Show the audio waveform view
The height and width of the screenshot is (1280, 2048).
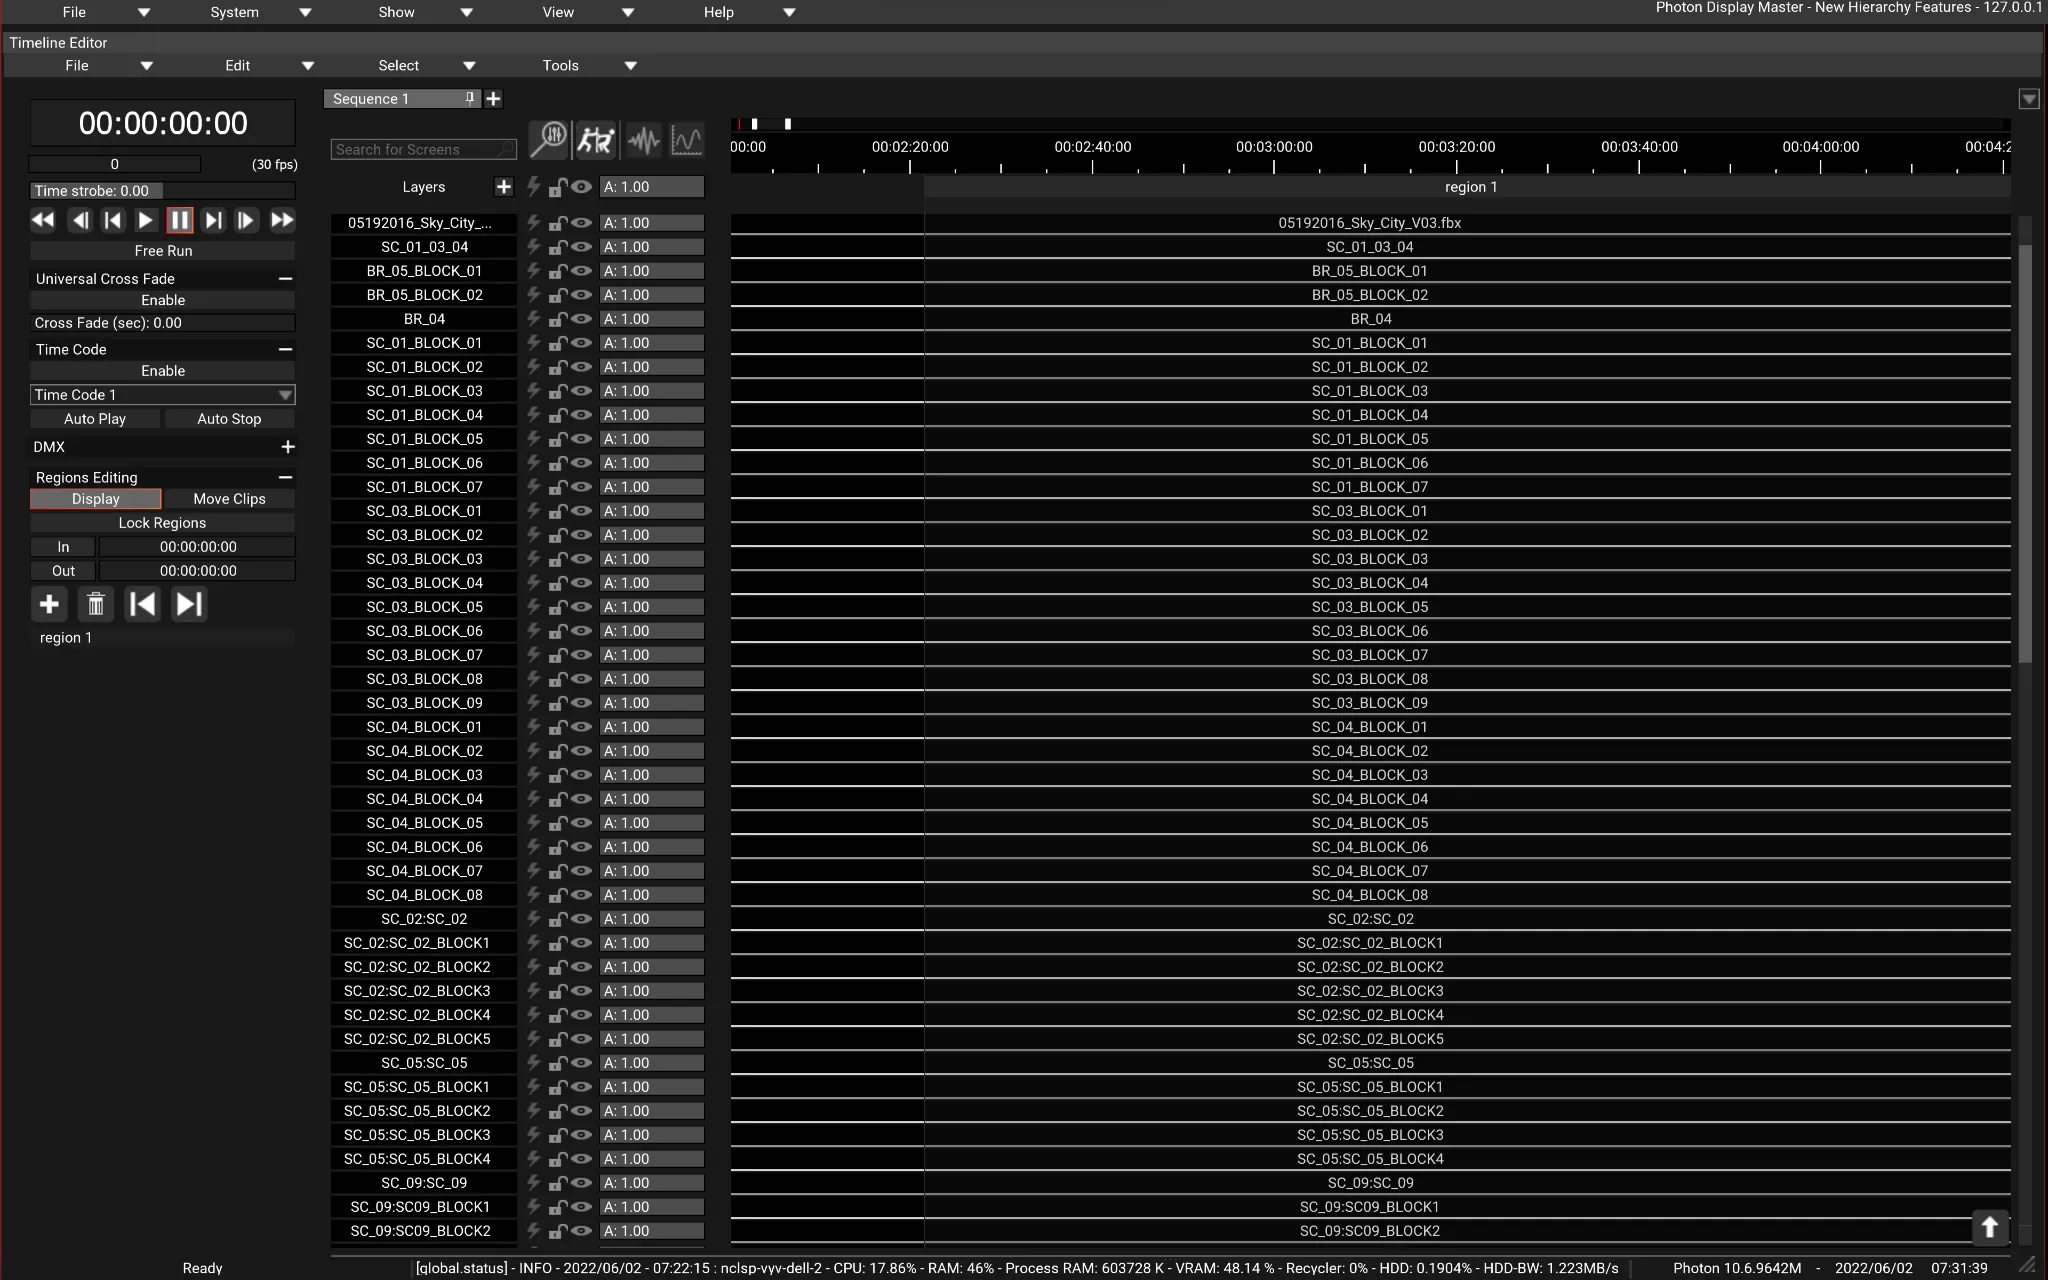click(x=643, y=140)
